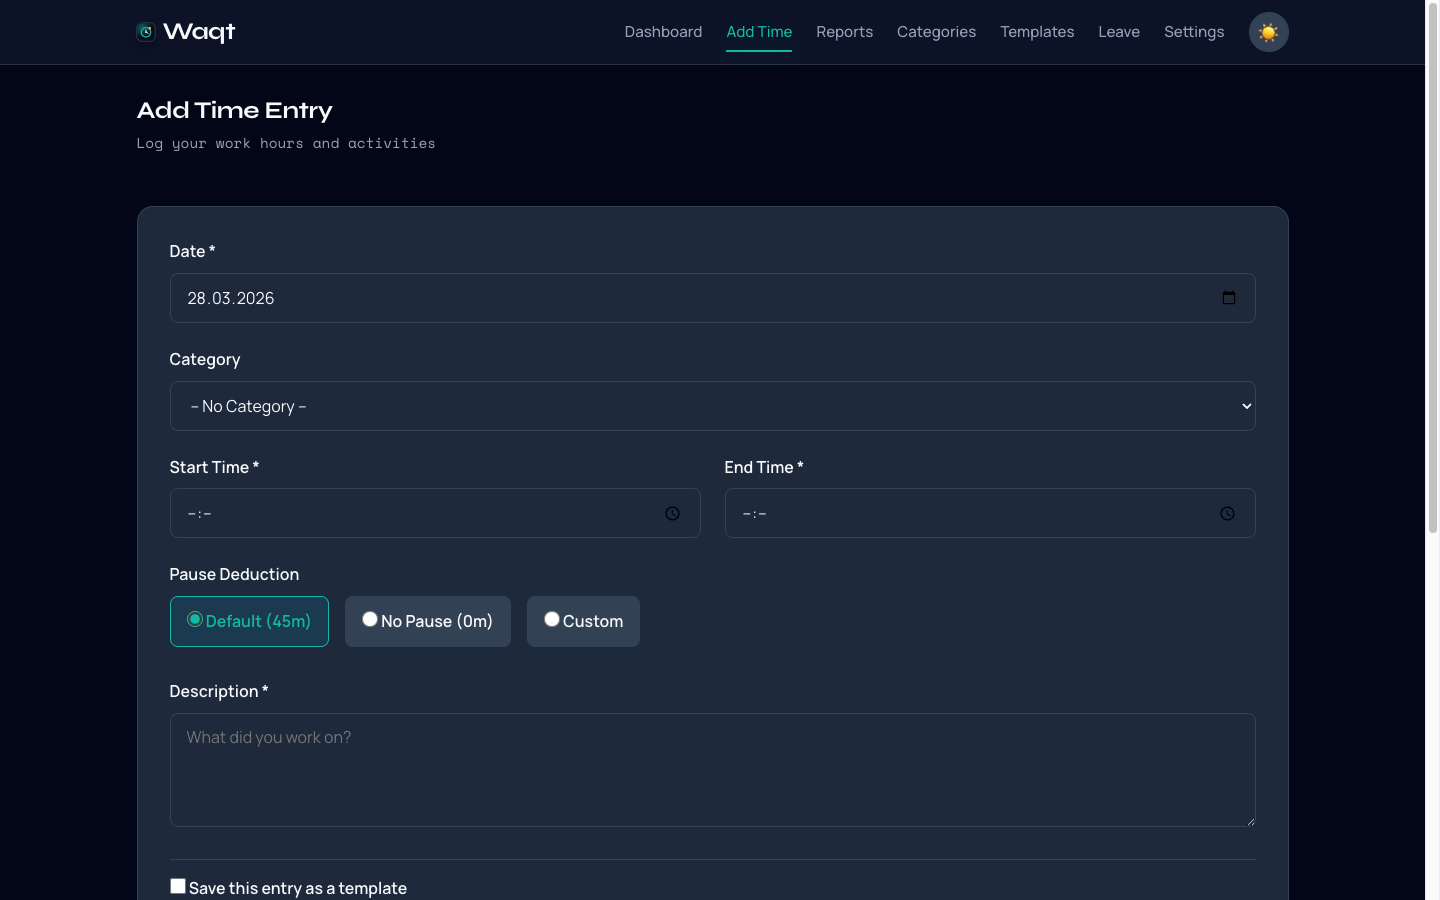Navigate to Templates
Screen dimensions: 1440x900
(1037, 31)
